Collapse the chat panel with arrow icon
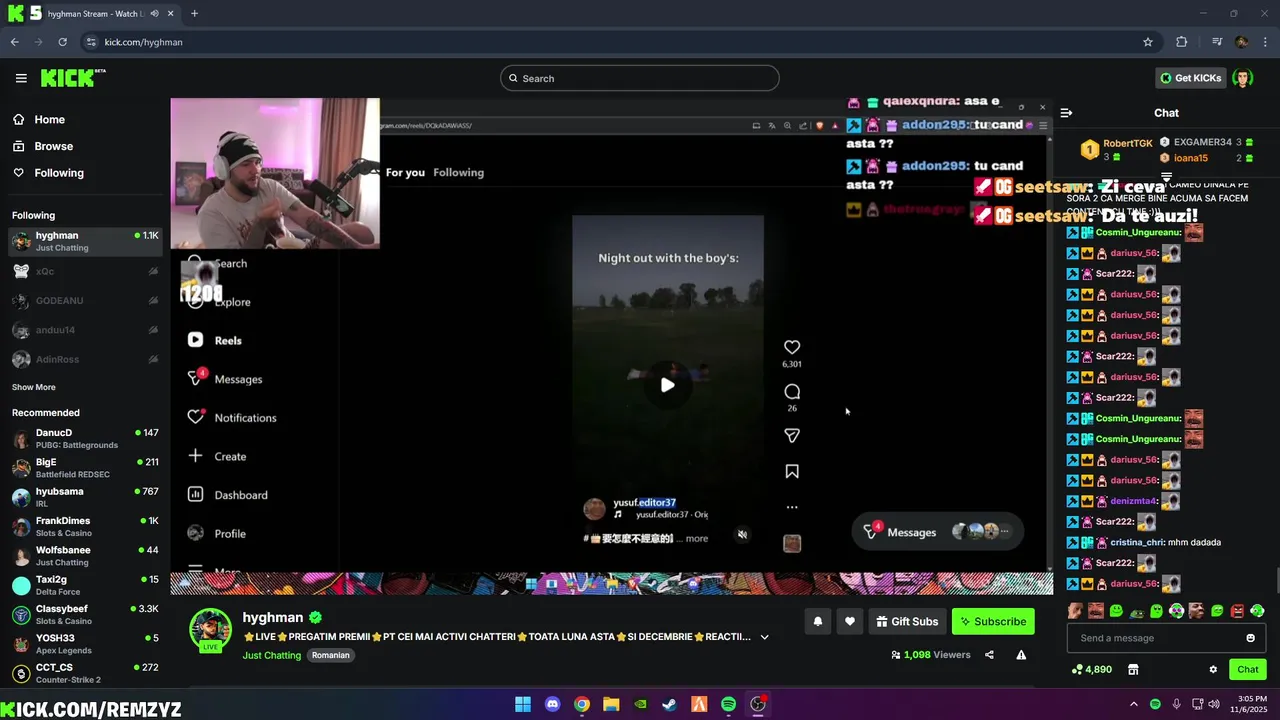This screenshot has height=720, width=1280. 1066,113
